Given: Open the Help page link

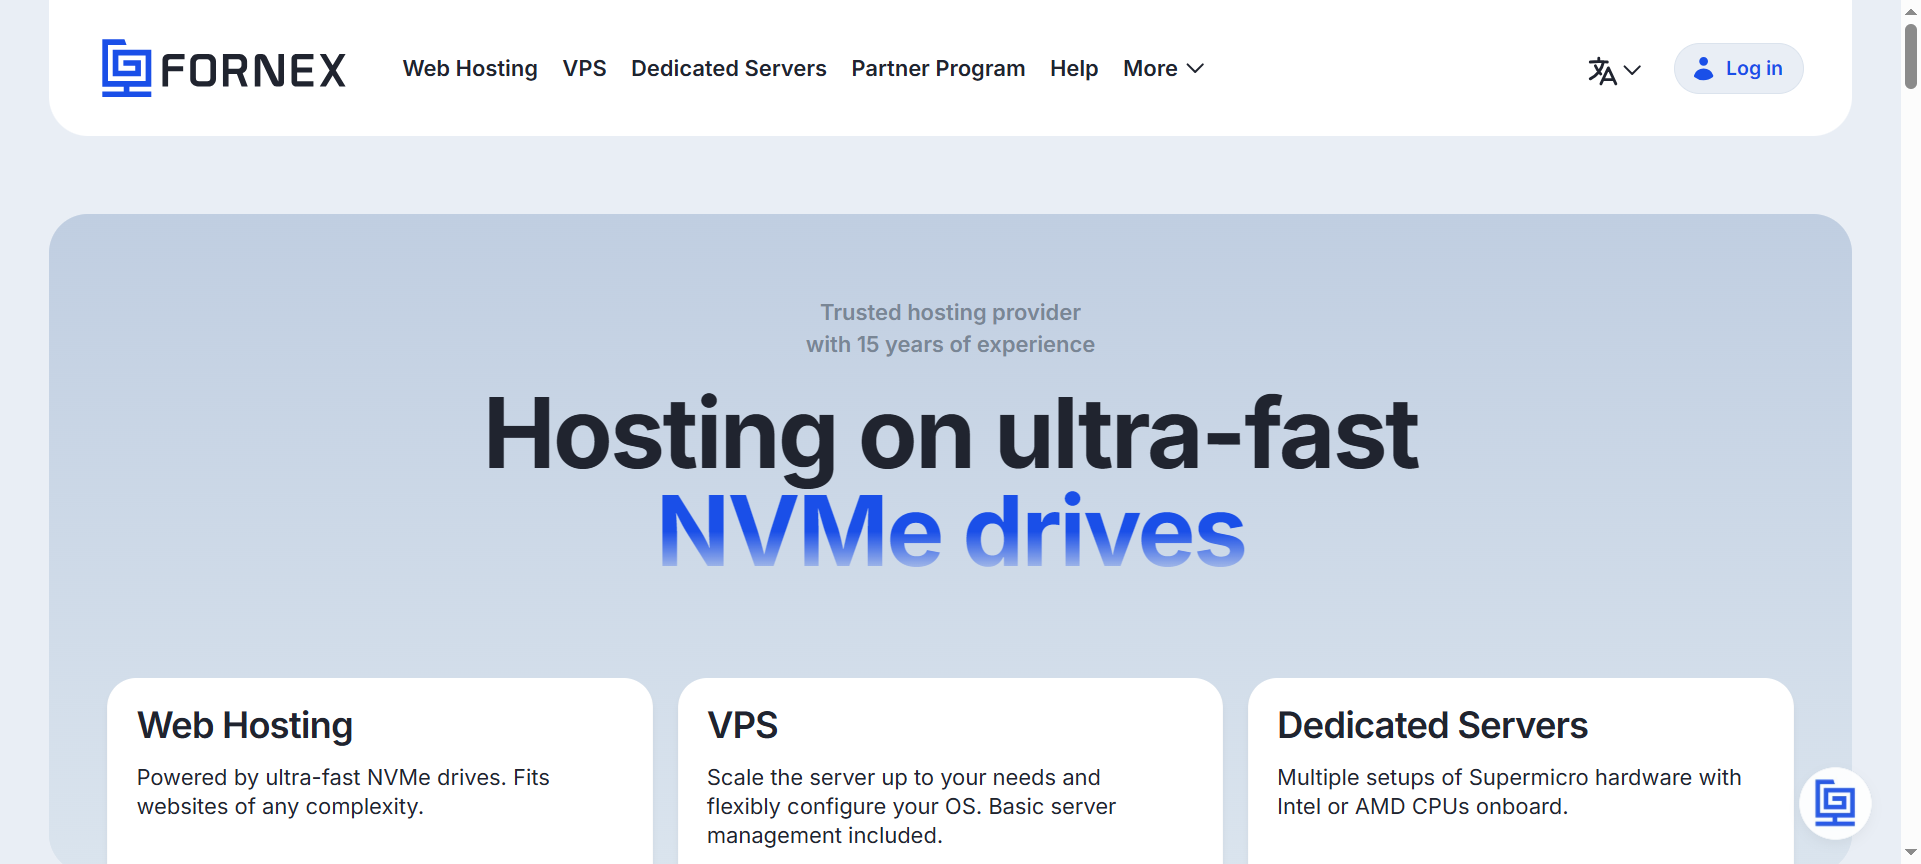Looking at the screenshot, I should pos(1074,68).
